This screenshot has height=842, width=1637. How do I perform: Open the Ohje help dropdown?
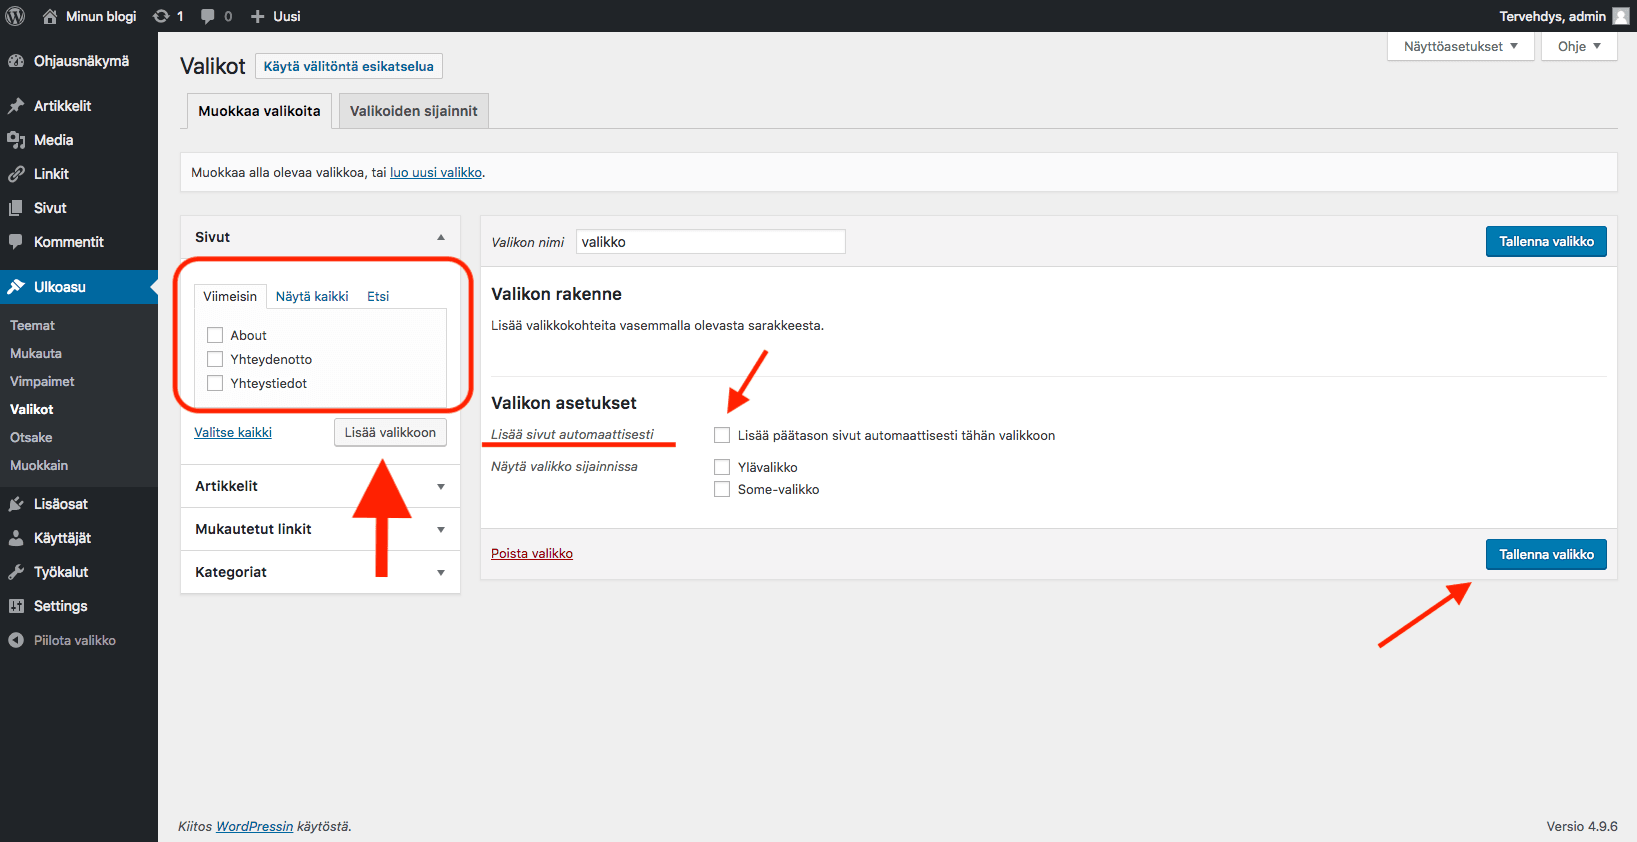1579,46
